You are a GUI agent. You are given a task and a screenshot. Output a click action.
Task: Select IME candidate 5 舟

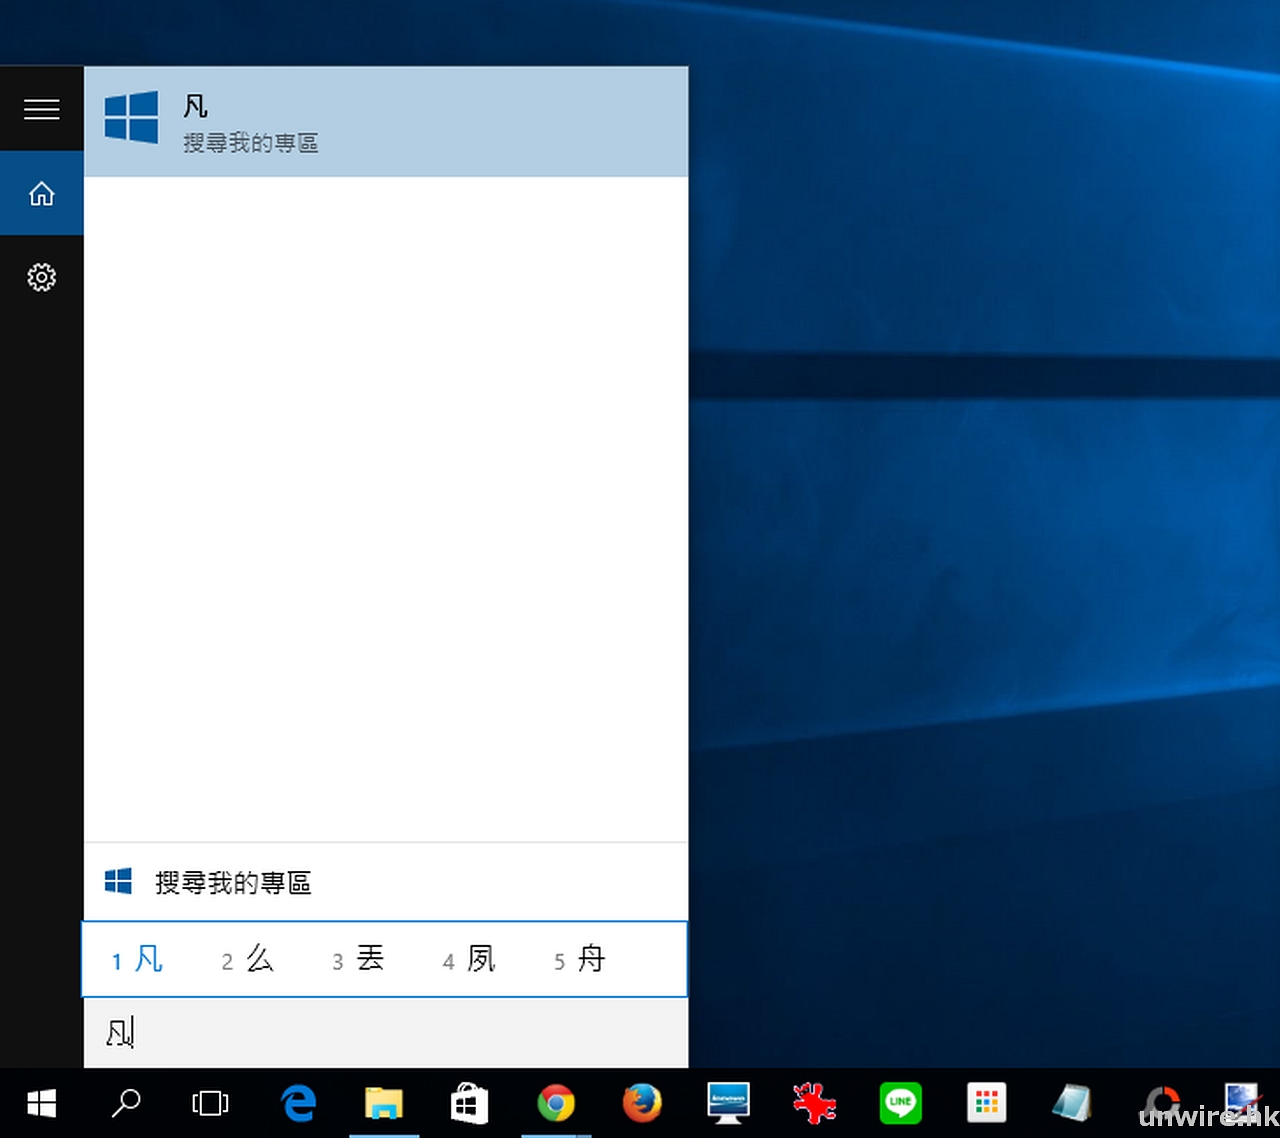click(581, 959)
